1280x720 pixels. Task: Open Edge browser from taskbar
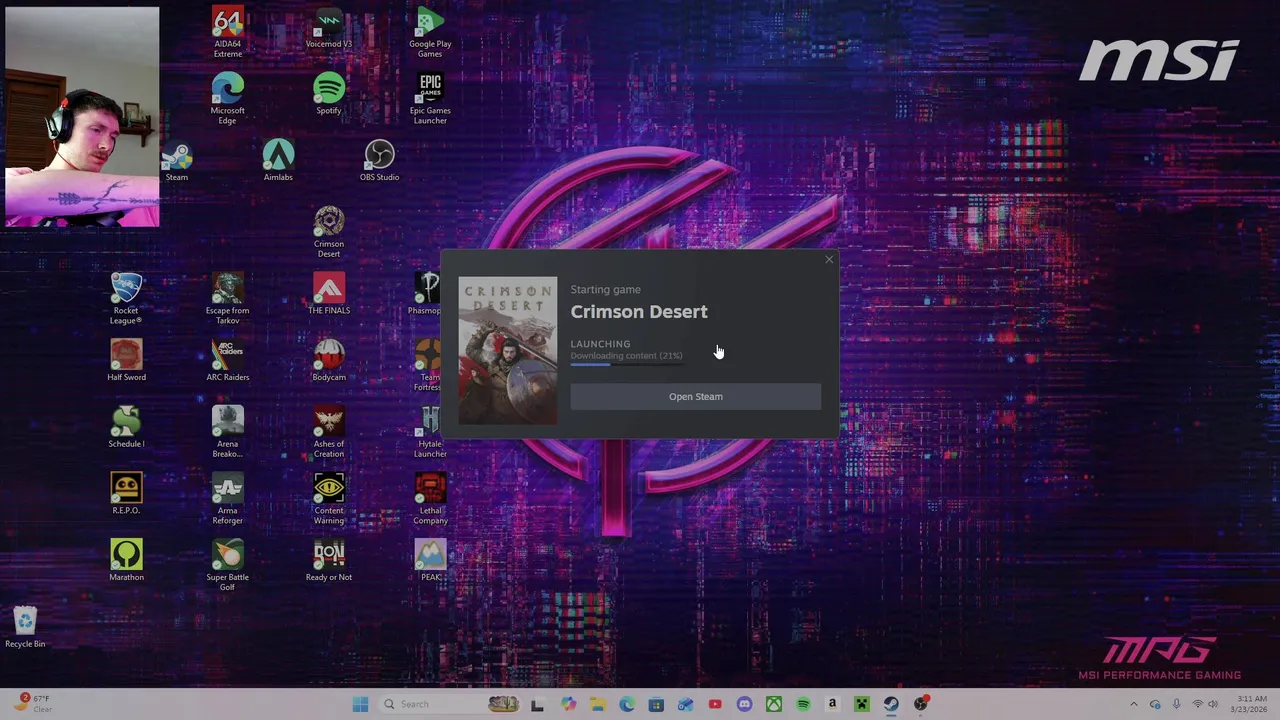click(x=626, y=704)
